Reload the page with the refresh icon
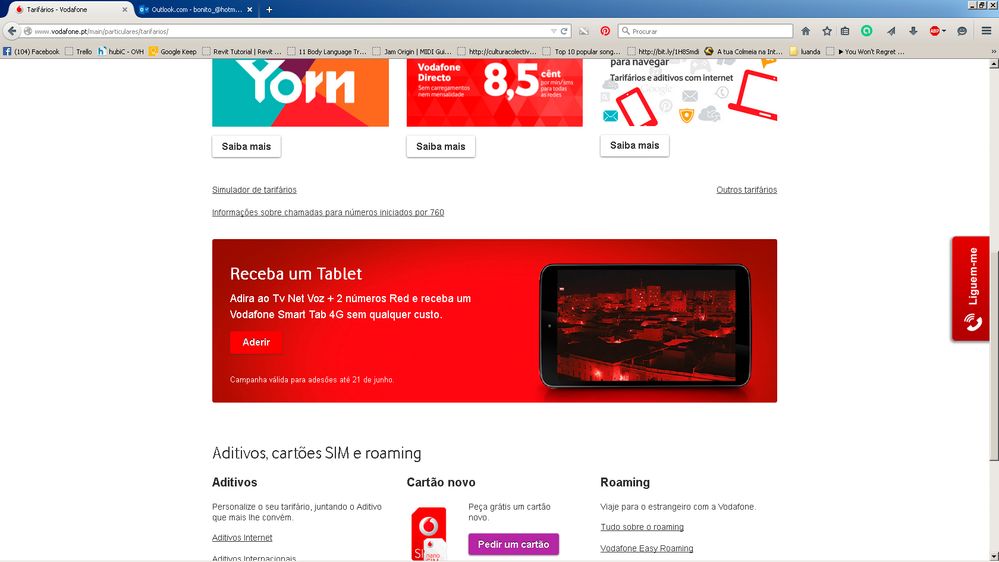The width and height of the screenshot is (999, 562). pos(564,31)
